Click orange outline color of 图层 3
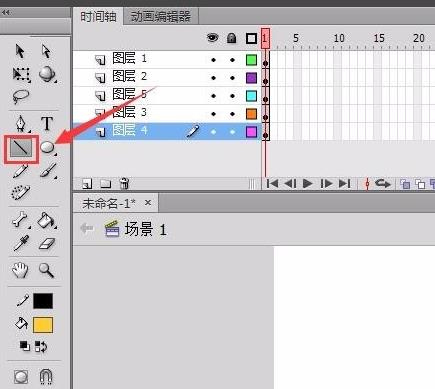Screen dimensions: 435x389 [251, 114]
